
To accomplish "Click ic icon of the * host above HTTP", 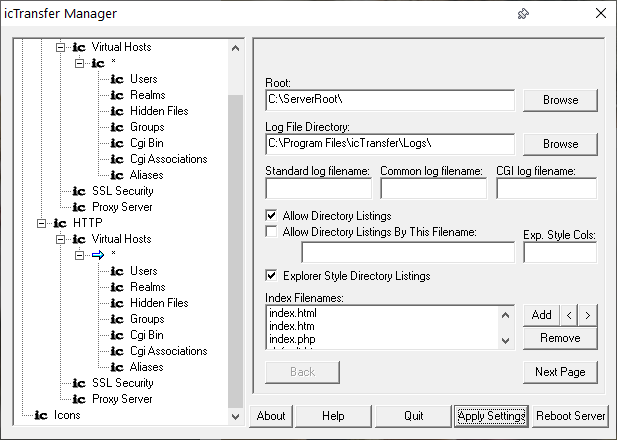I will 98,63.
